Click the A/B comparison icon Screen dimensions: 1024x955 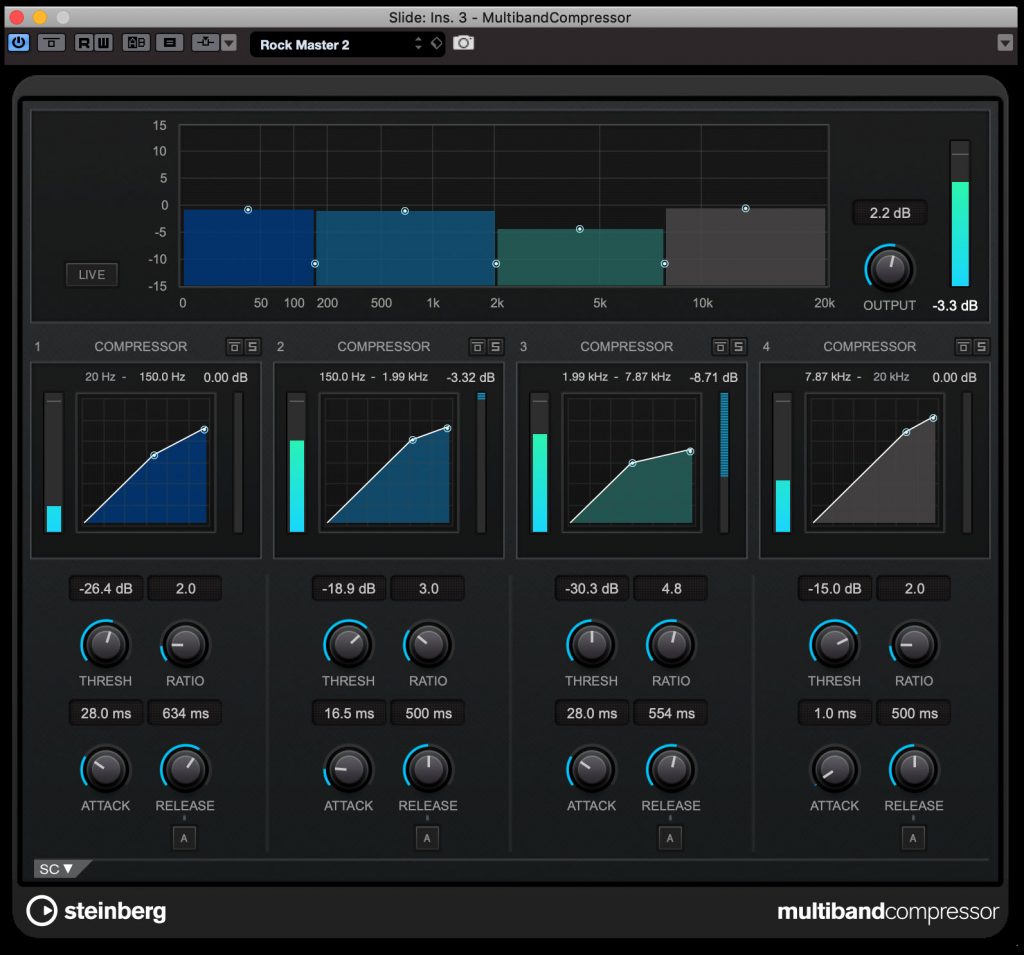pos(135,43)
